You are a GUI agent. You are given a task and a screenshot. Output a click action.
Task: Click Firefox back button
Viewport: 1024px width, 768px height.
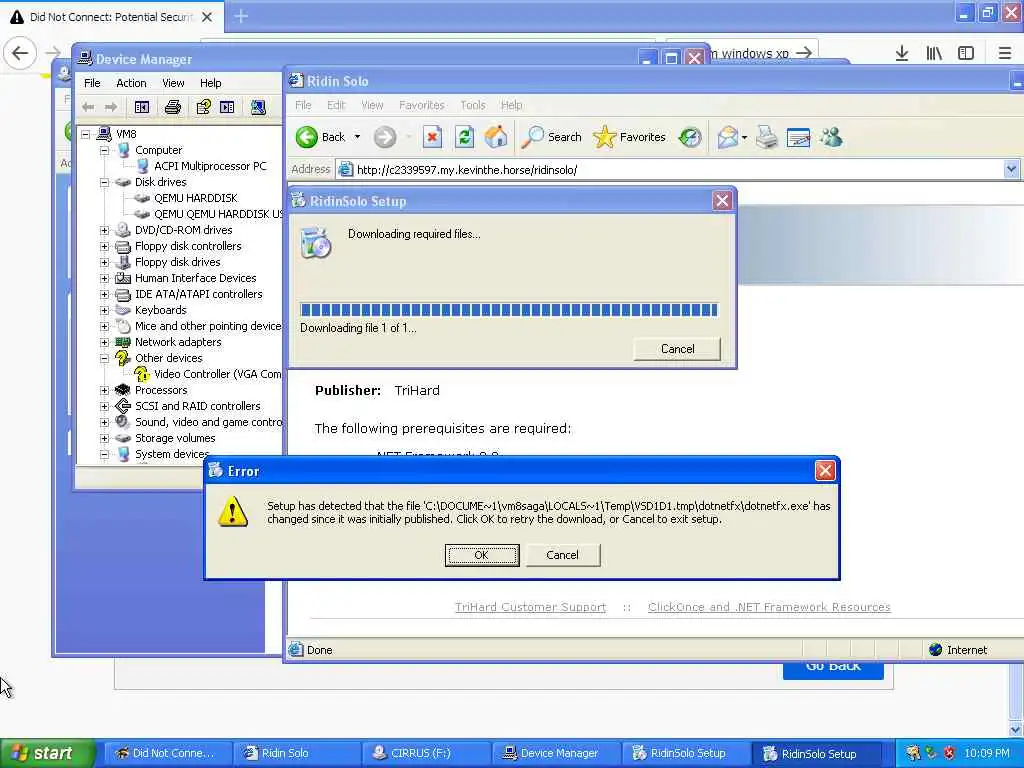[20, 53]
